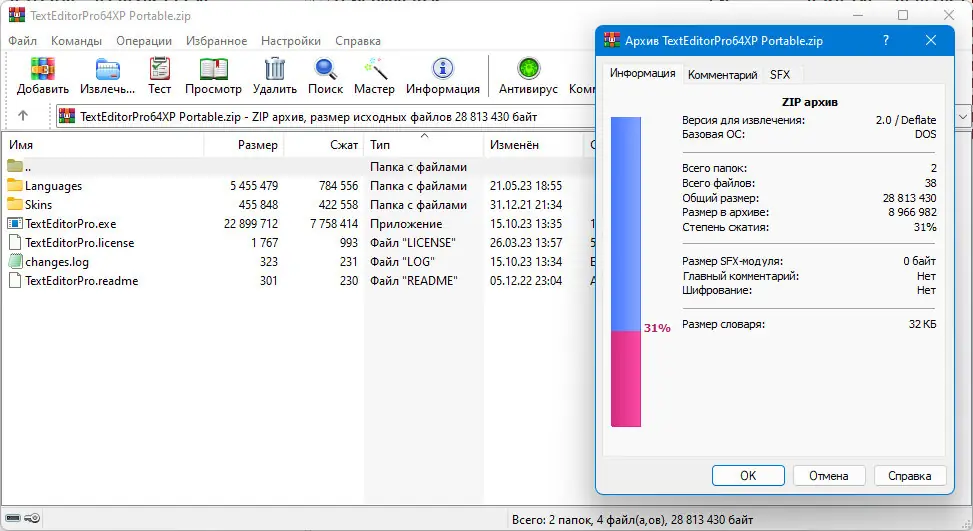This screenshot has width=973, height=531.
Task: Click the Общий размер value 28 813 430
Action: 910,198
